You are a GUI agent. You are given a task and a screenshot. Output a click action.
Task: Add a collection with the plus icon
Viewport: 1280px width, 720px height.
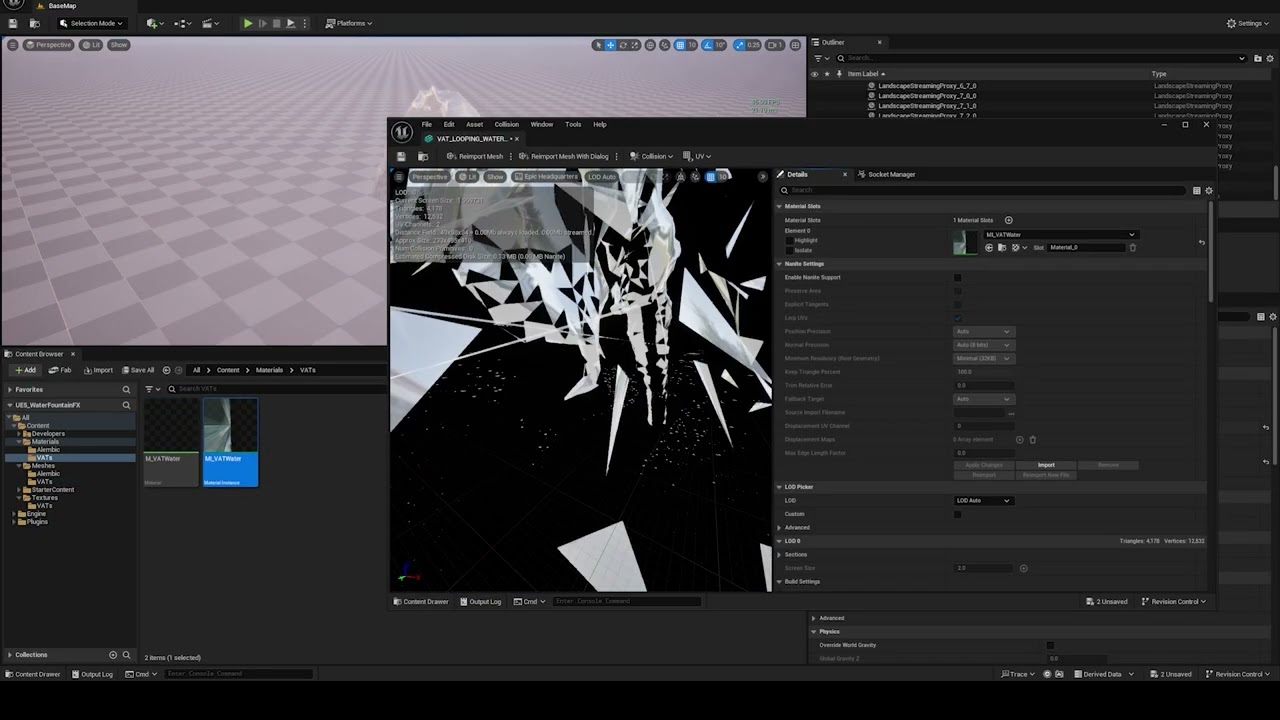112,655
